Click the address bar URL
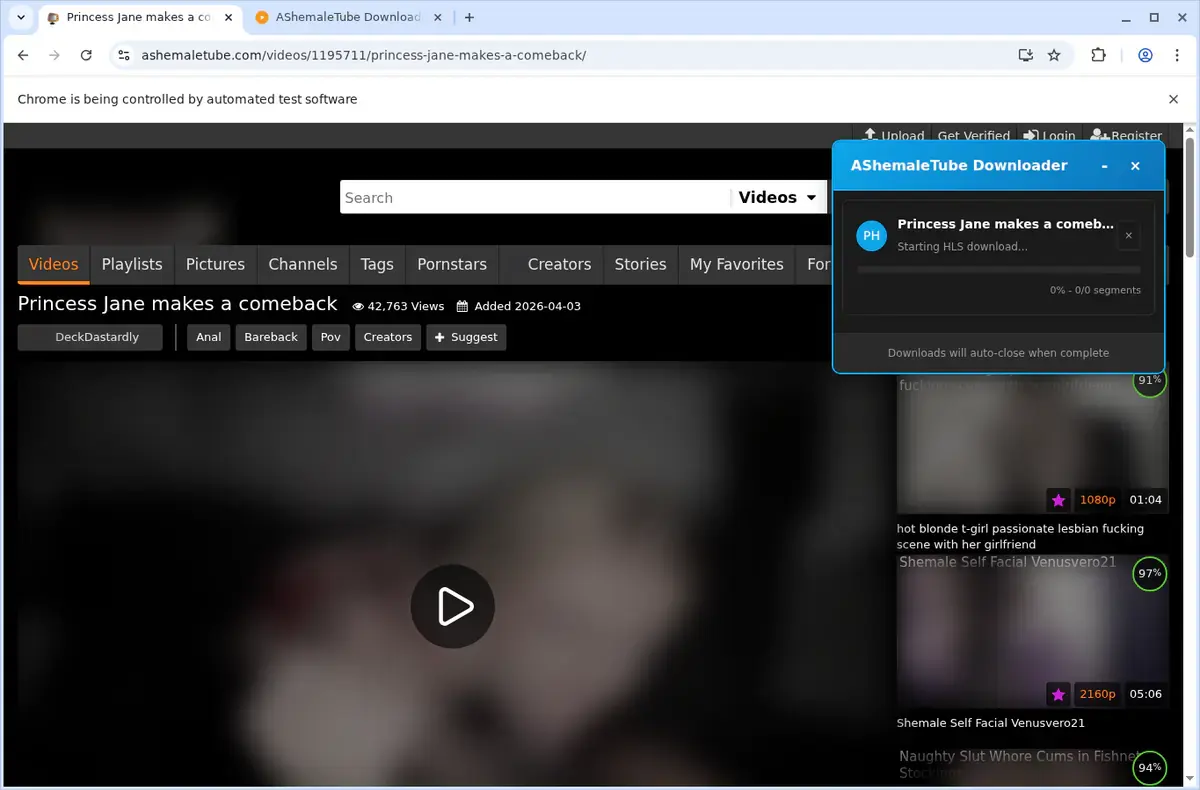 click(363, 55)
